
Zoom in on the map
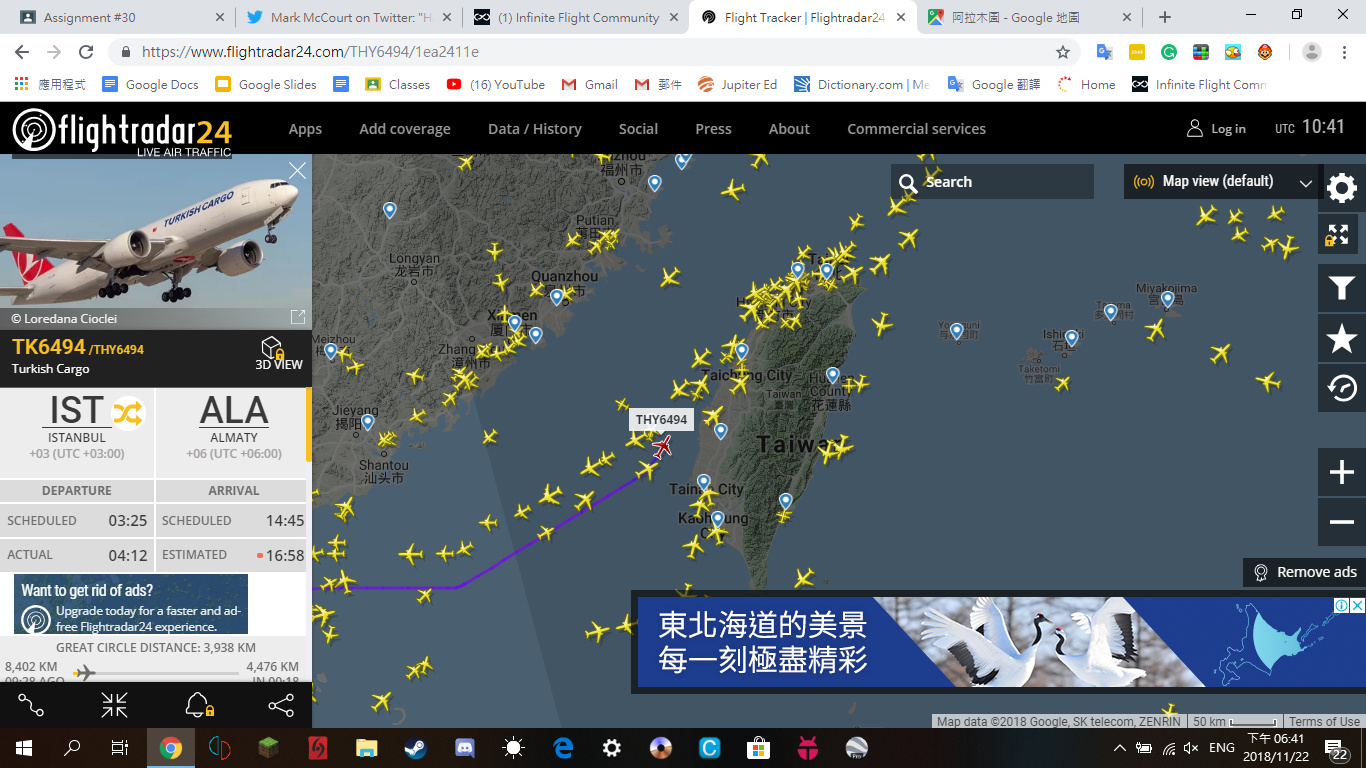click(1341, 472)
